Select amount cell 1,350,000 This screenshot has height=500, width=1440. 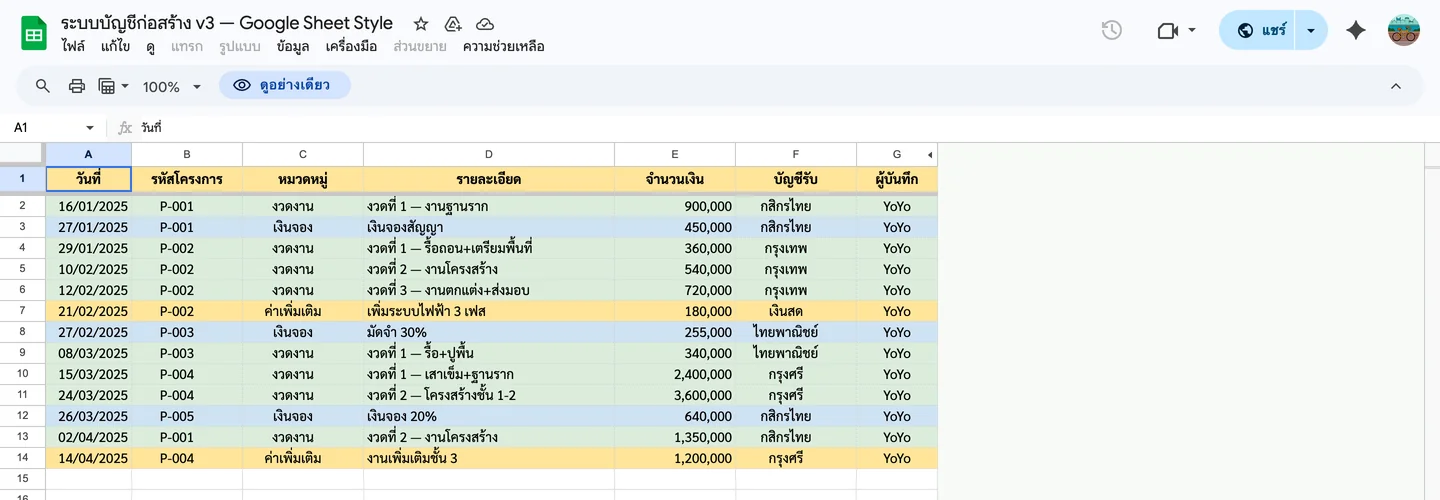(x=675, y=437)
